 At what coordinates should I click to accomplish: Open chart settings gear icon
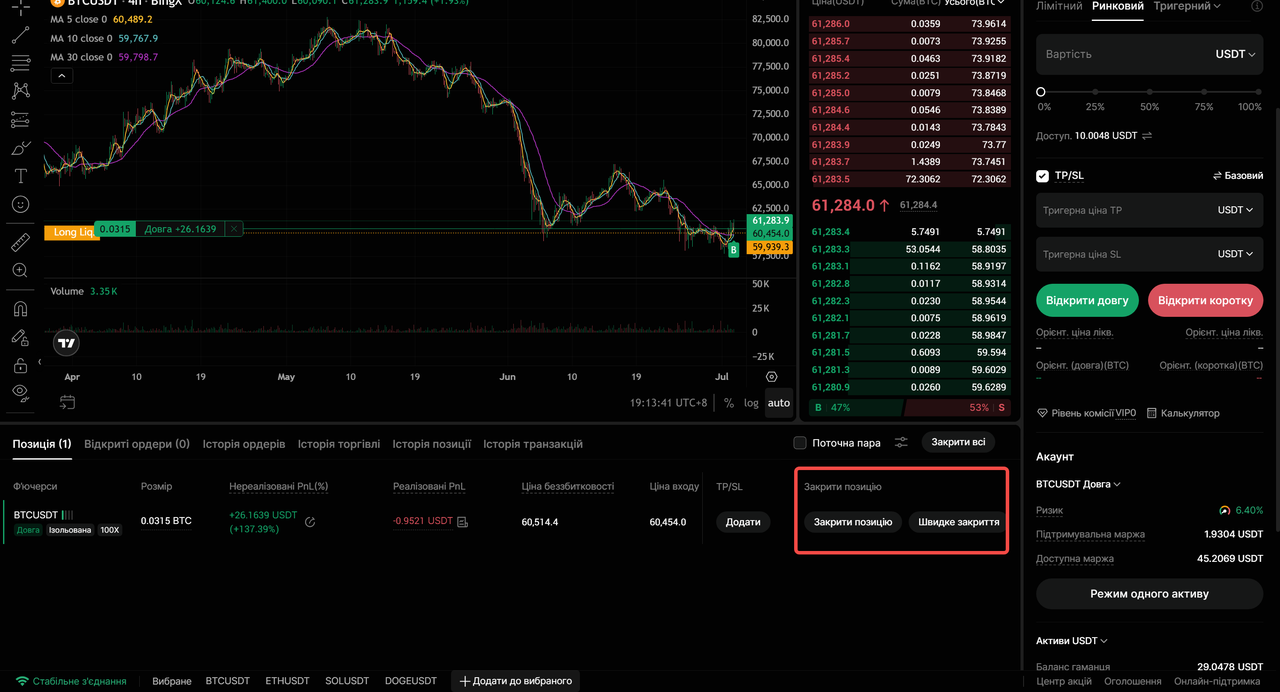(771, 377)
